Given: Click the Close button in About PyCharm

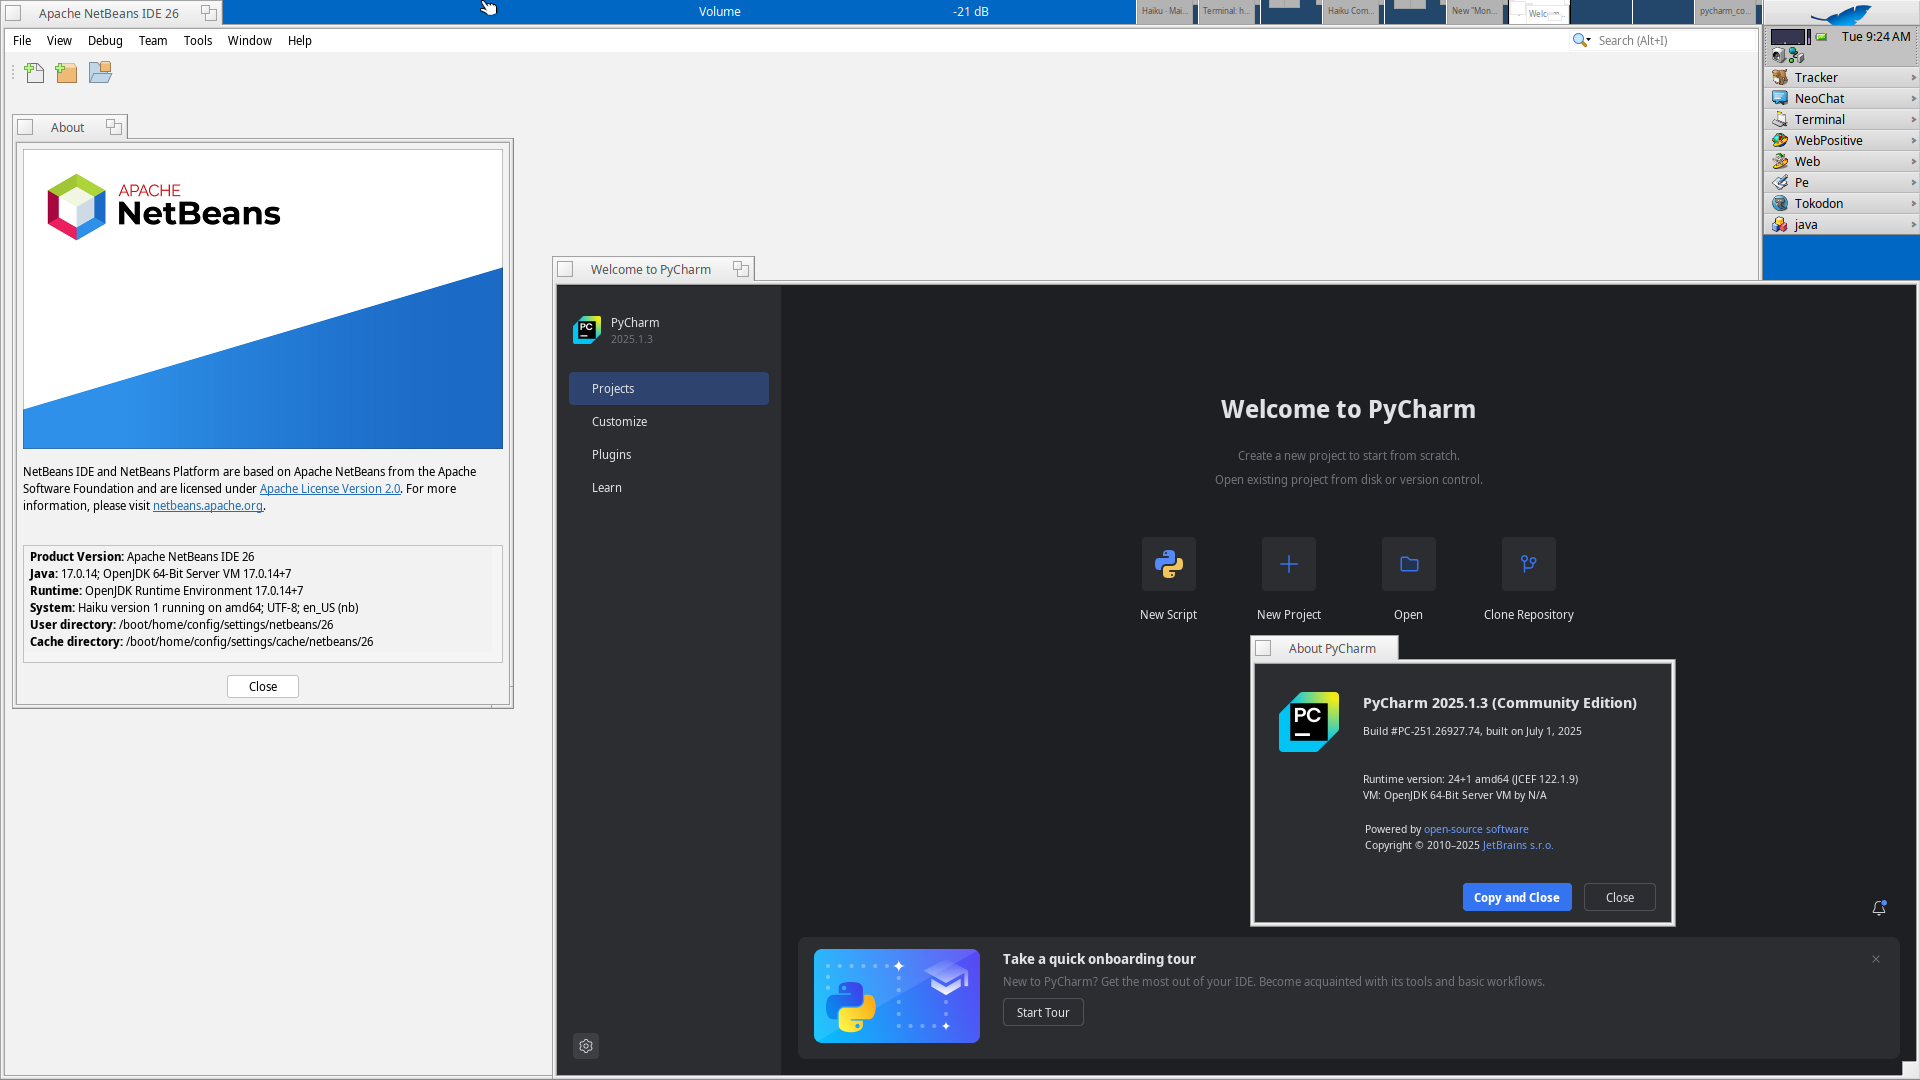Looking at the screenshot, I should (x=1620, y=897).
